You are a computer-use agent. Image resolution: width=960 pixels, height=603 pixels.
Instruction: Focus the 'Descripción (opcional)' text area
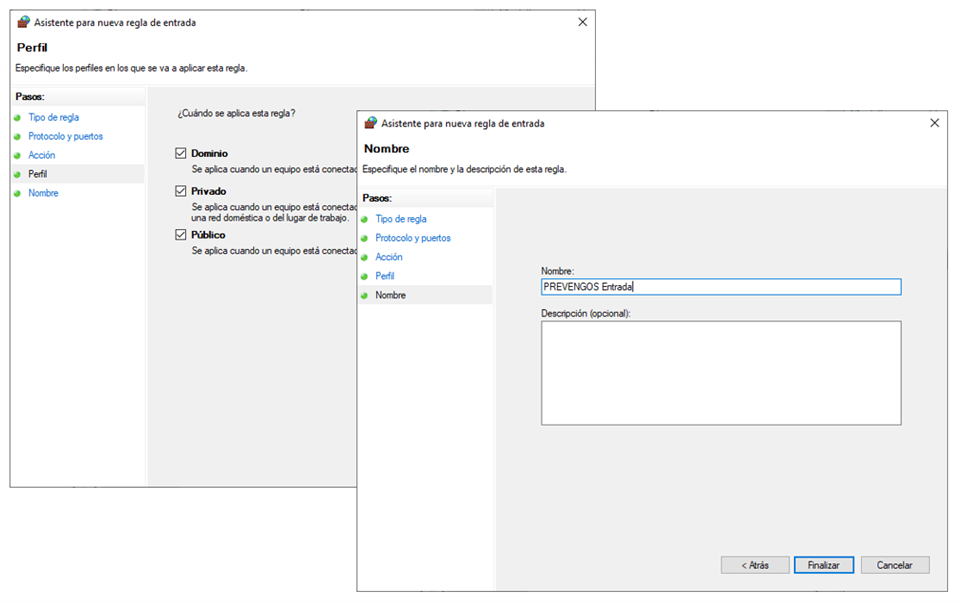tap(720, 372)
